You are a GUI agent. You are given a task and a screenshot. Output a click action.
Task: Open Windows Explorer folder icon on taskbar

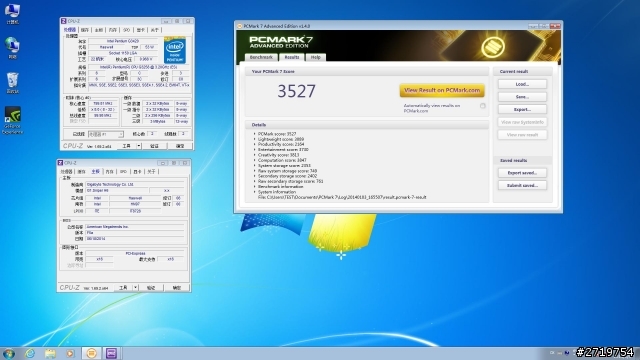(50, 353)
